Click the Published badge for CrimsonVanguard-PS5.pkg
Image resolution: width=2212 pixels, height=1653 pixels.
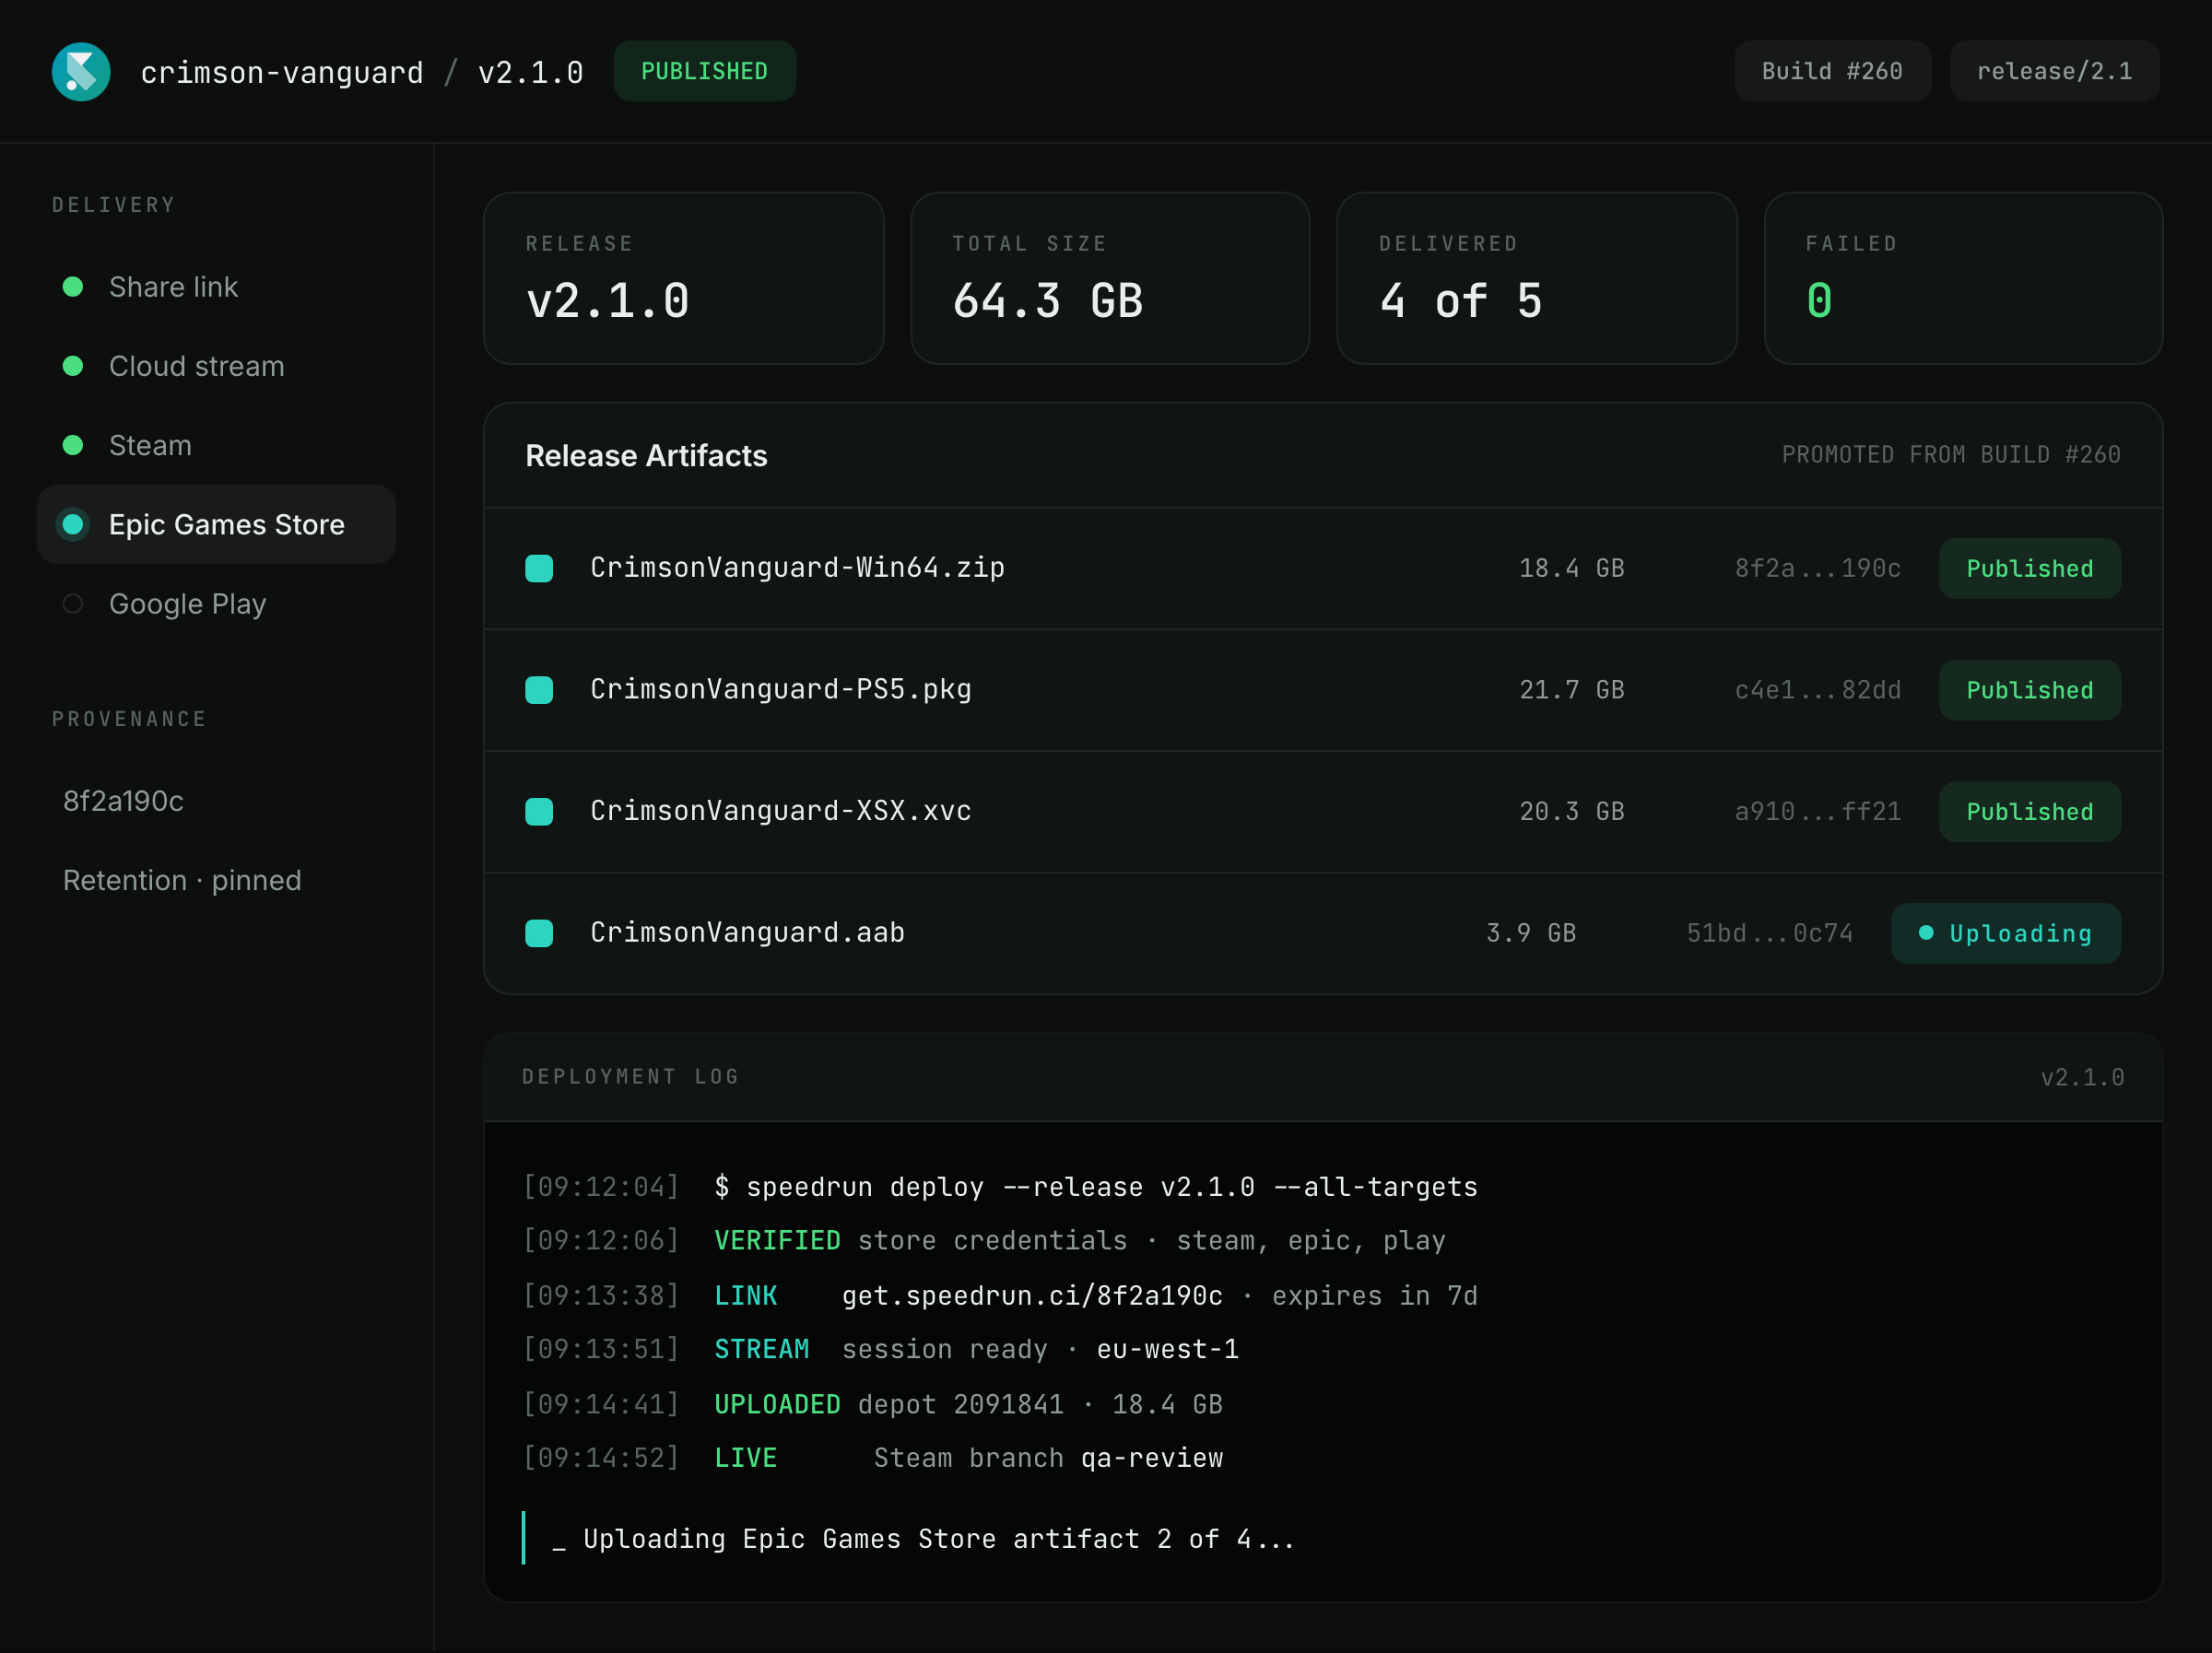coord(2029,690)
